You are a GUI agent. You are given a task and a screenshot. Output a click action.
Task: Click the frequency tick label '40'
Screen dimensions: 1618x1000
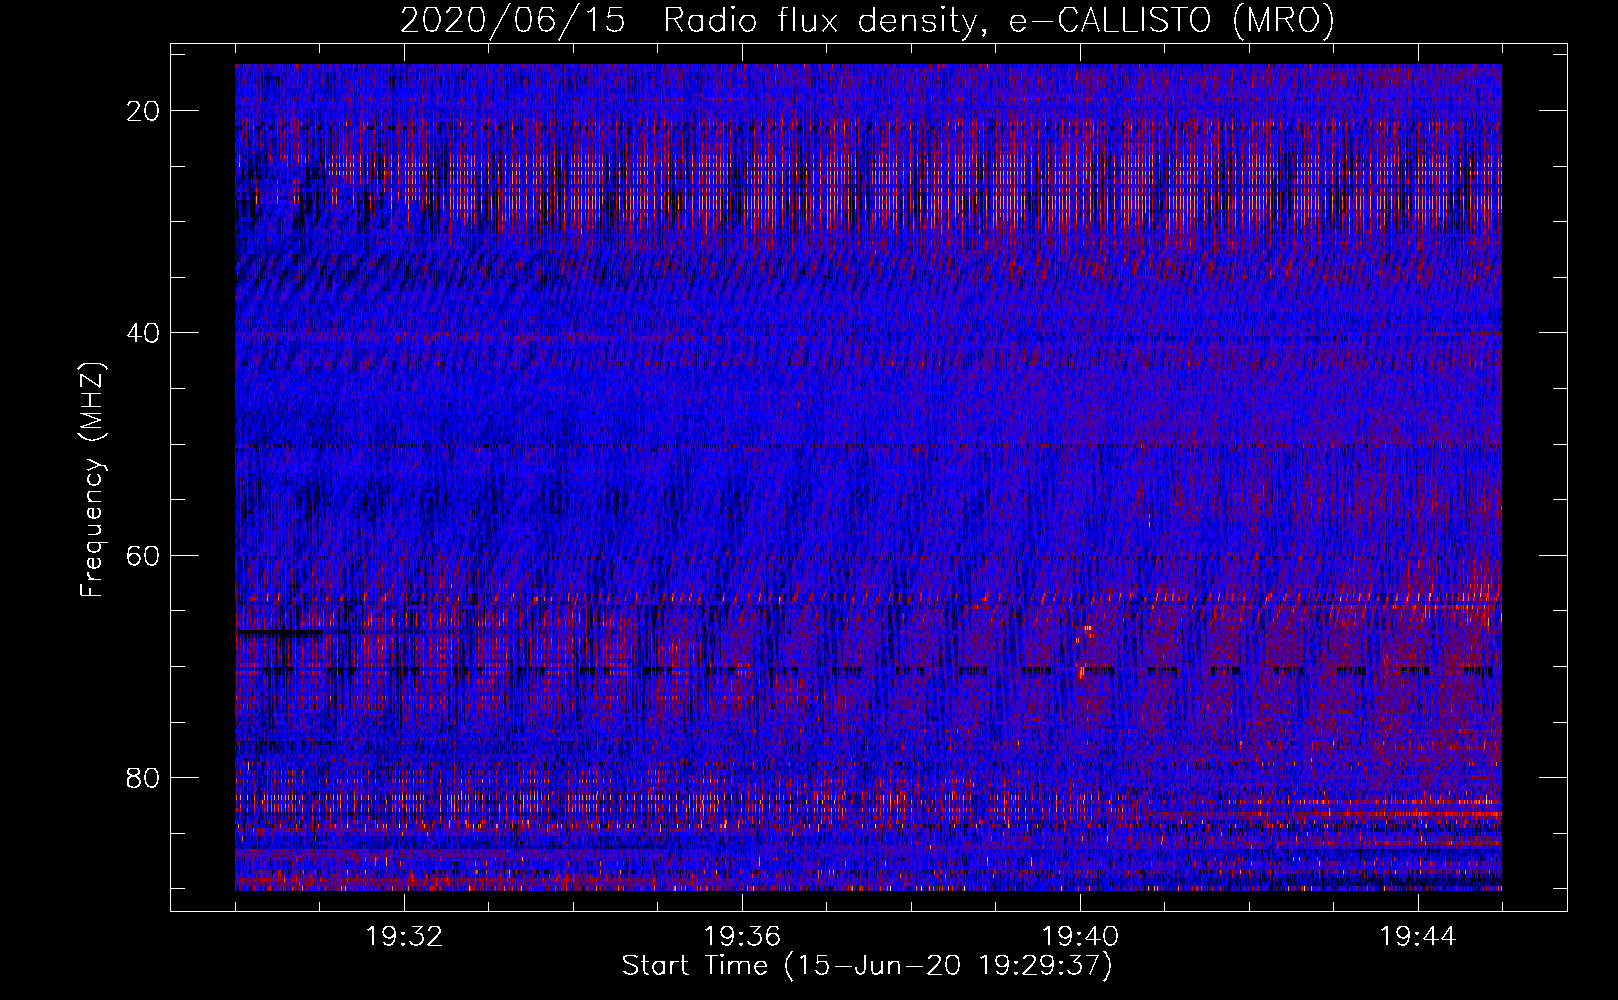click(x=143, y=333)
